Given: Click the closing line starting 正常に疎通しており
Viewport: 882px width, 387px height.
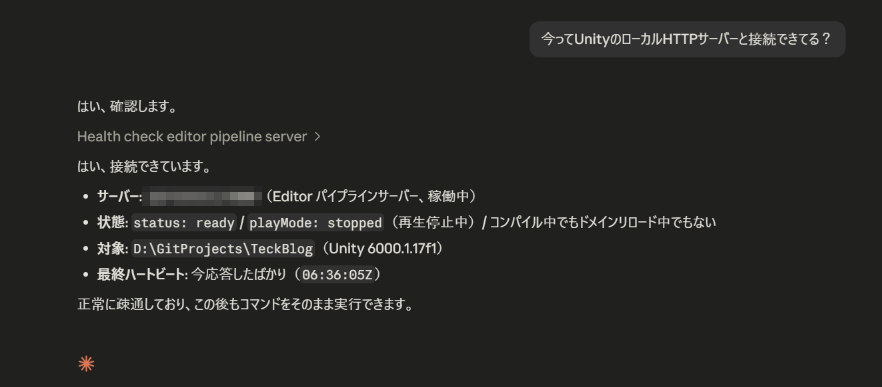Looking at the screenshot, I should [245, 305].
